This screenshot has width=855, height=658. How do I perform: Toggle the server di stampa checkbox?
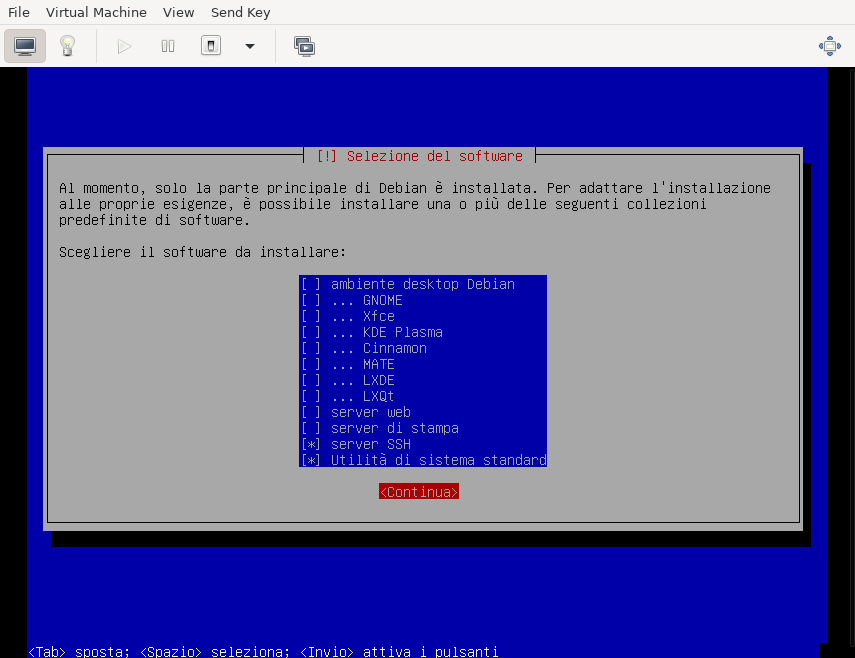coord(311,428)
